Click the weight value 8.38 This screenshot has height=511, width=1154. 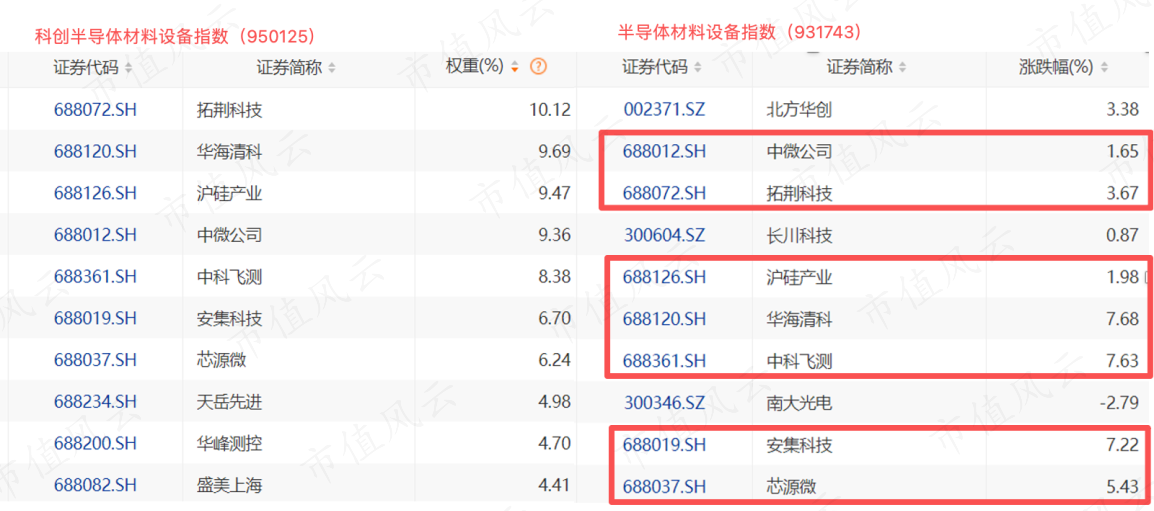coord(554,277)
